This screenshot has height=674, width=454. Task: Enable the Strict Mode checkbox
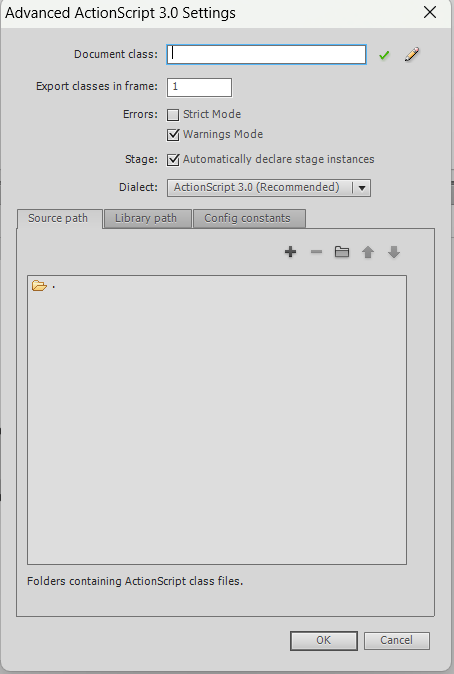pyautogui.click(x=173, y=115)
